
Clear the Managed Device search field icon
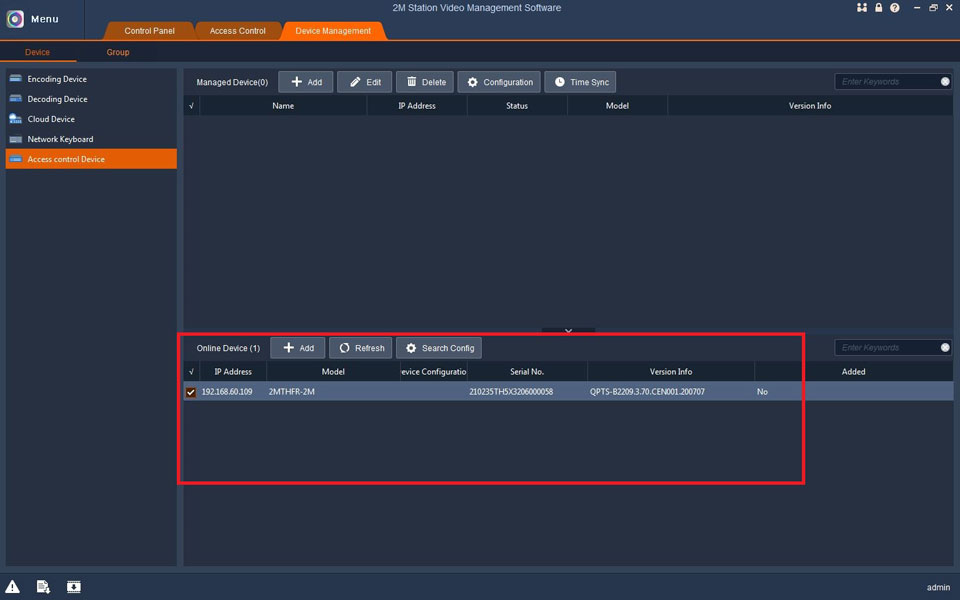(x=945, y=82)
